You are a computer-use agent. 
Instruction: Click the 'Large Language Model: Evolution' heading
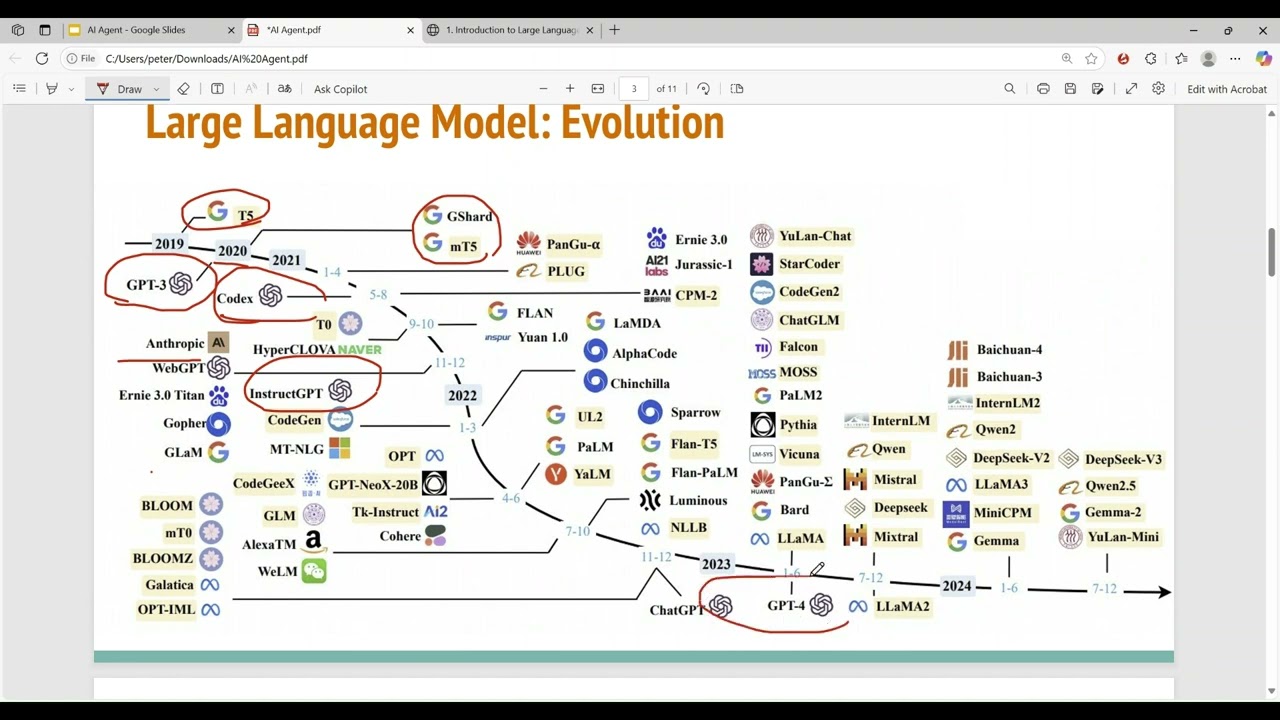pos(434,124)
